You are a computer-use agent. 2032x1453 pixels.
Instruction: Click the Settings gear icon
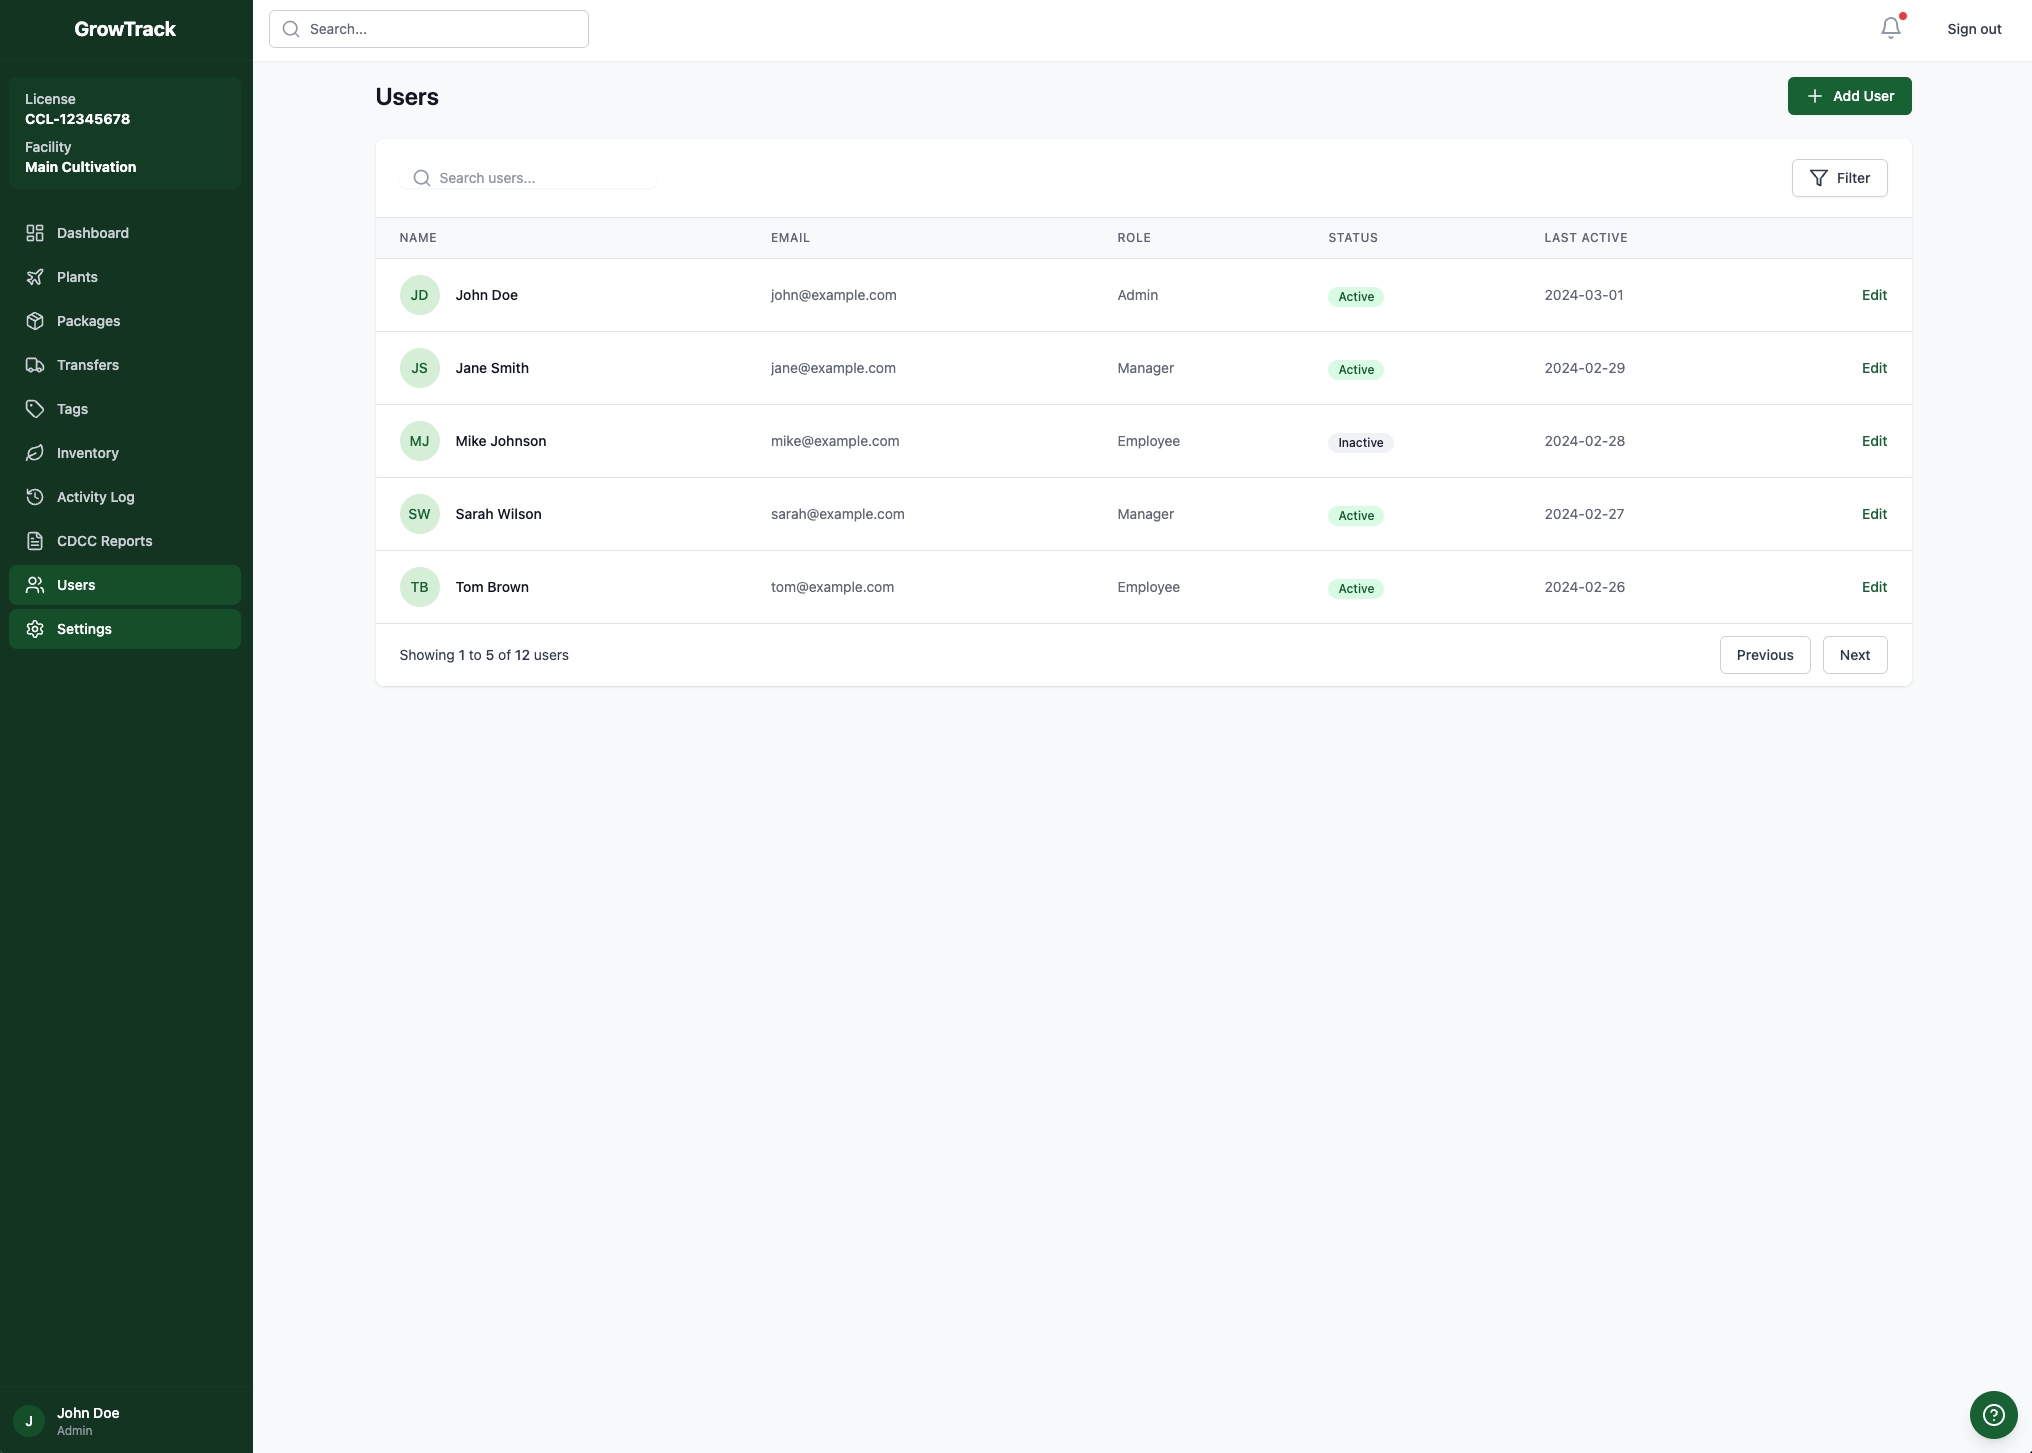click(x=35, y=629)
